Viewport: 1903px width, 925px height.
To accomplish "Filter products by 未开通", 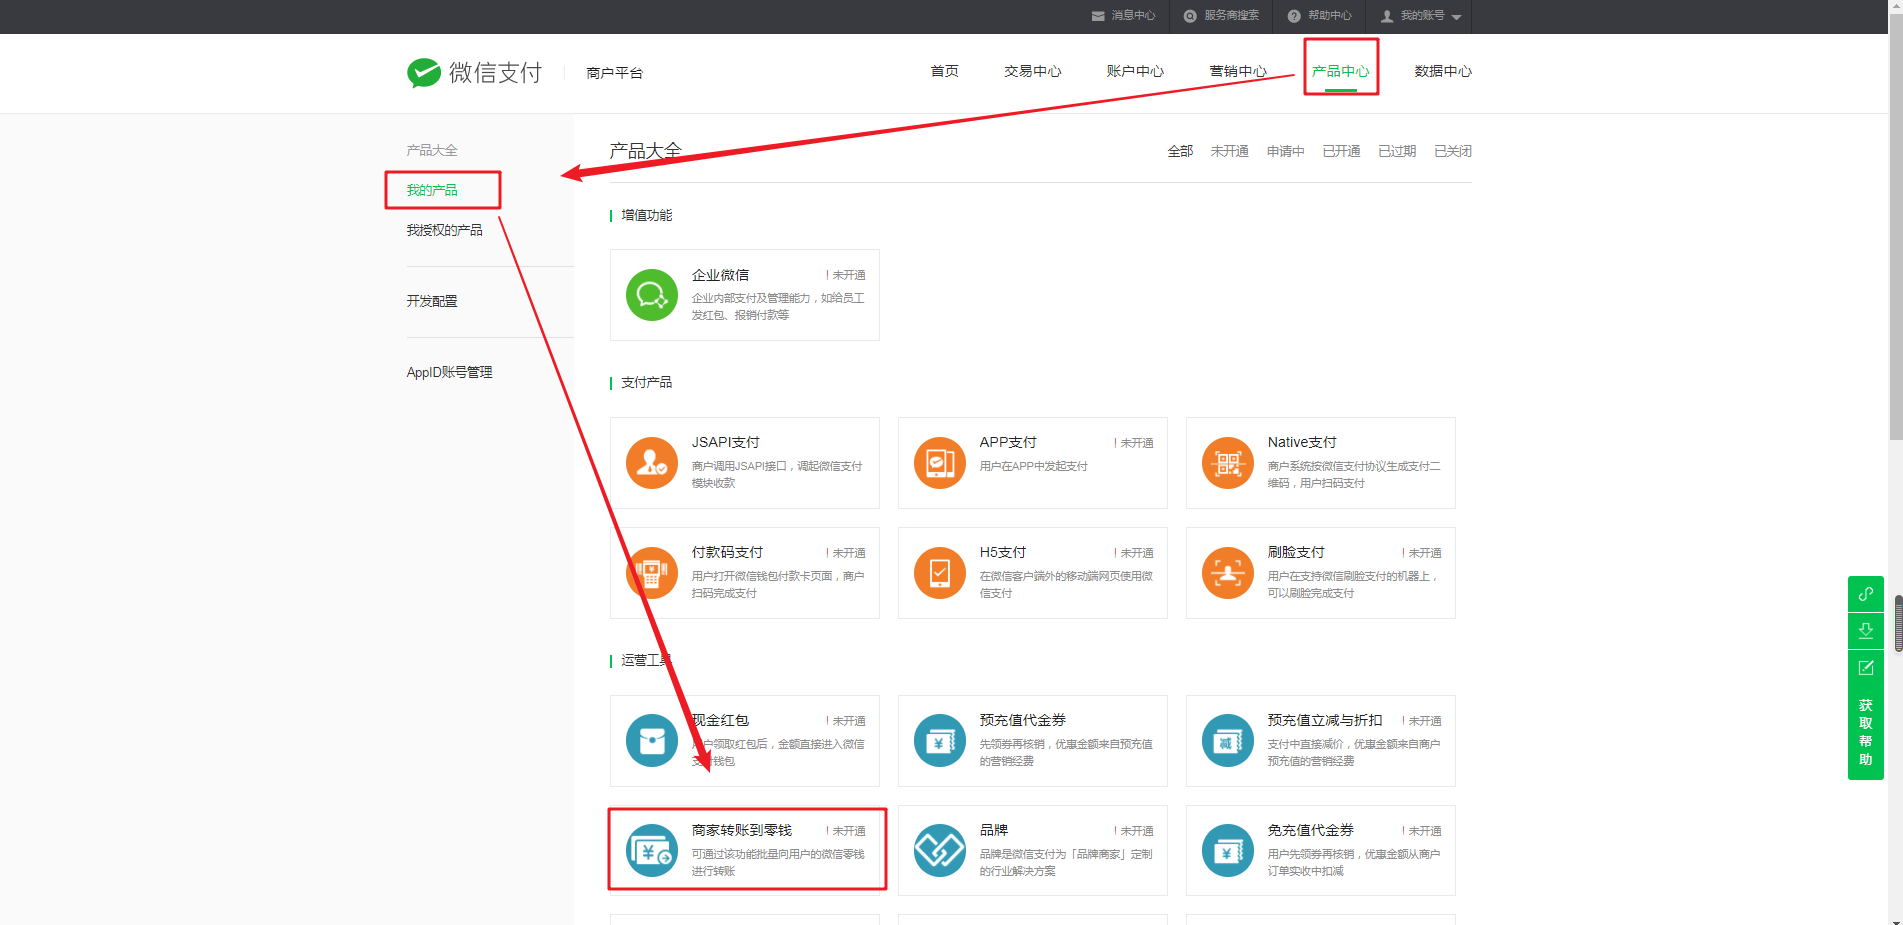I will 1229,151.
